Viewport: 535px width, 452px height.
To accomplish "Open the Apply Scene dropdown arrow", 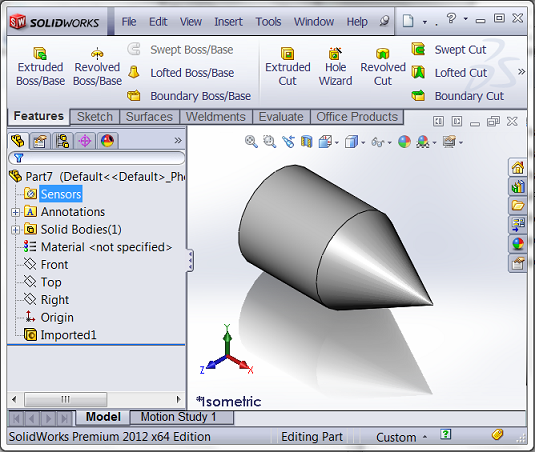I will pos(434,143).
